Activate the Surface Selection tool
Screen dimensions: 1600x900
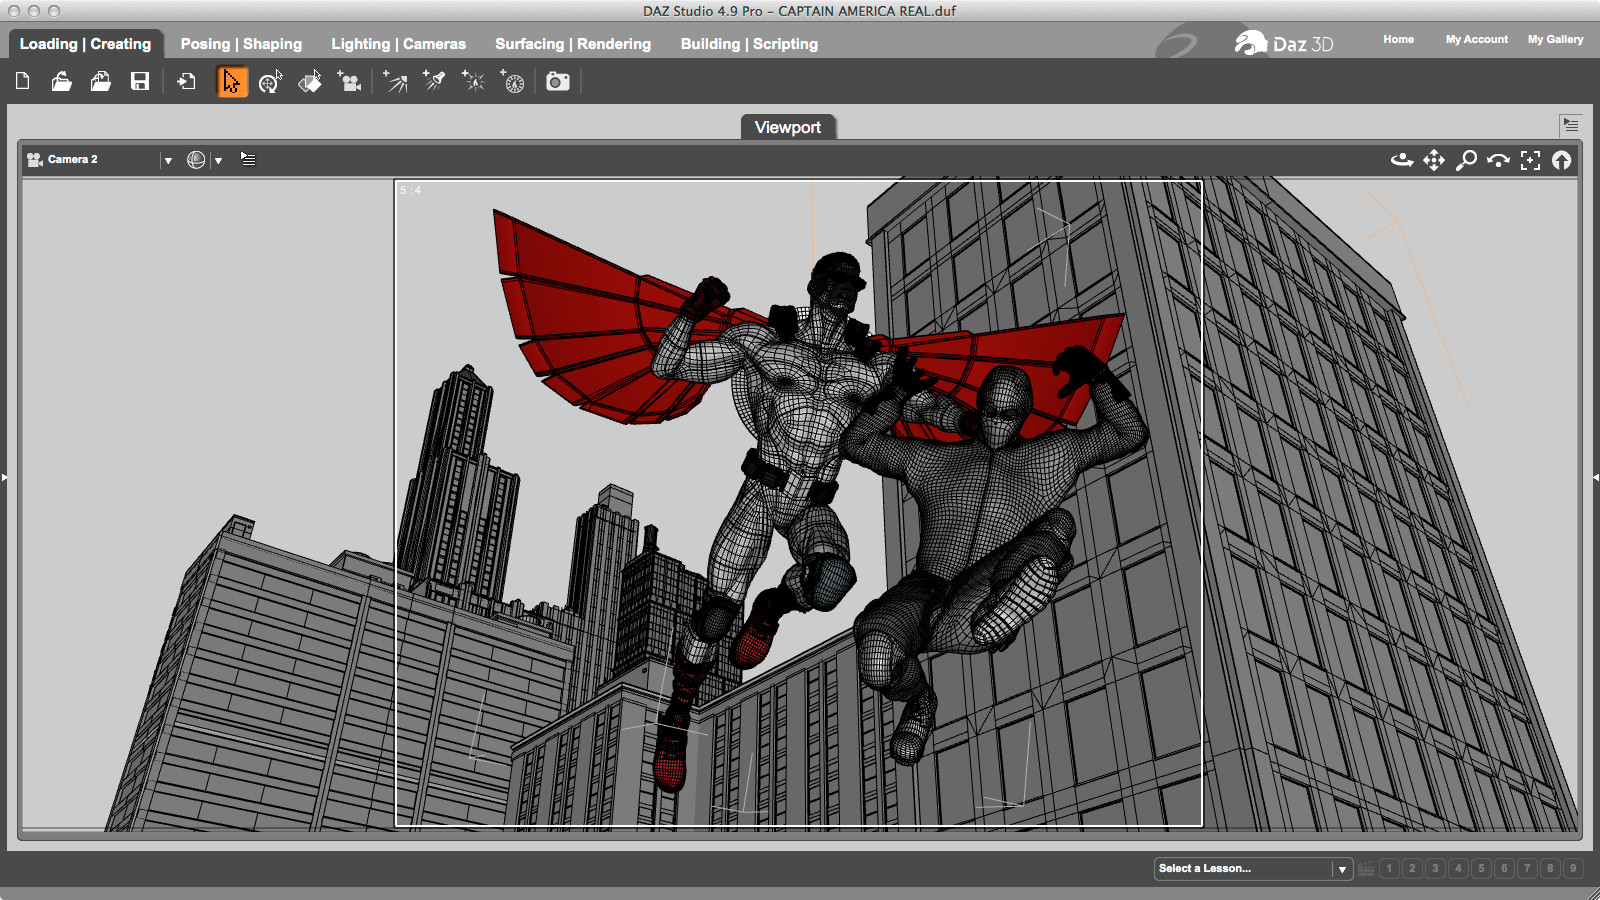click(x=310, y=81)
